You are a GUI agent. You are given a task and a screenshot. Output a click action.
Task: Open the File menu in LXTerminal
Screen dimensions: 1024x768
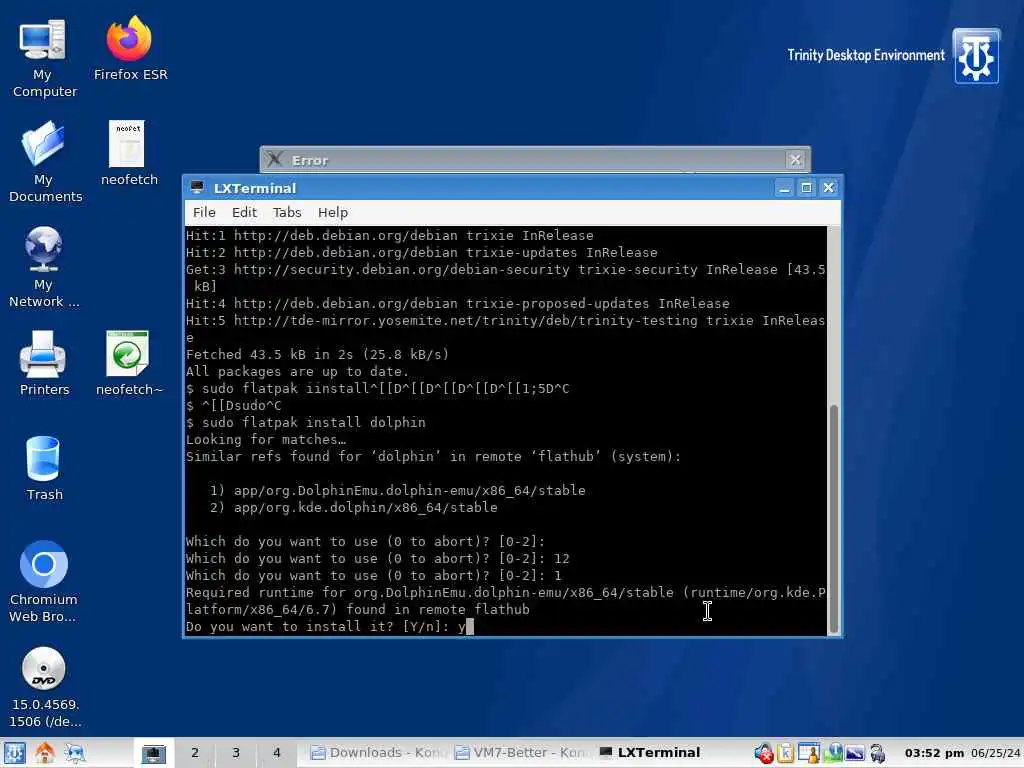point(204,212)
